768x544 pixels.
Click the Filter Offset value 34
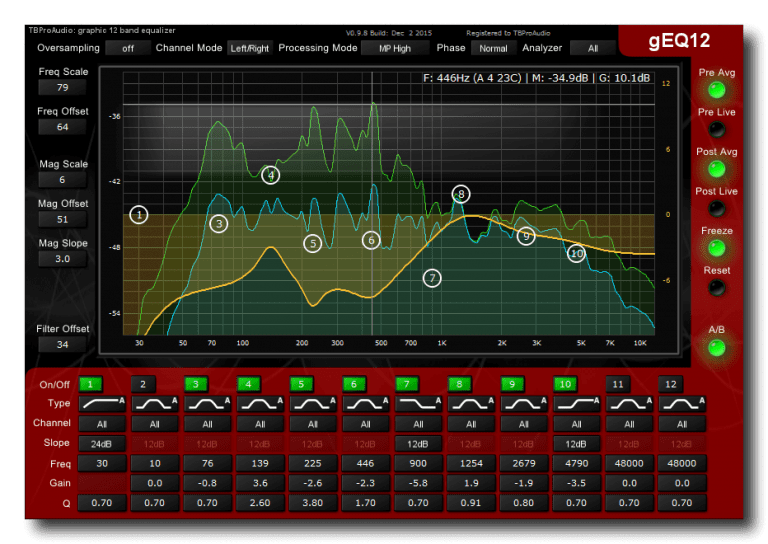[63, 344]
